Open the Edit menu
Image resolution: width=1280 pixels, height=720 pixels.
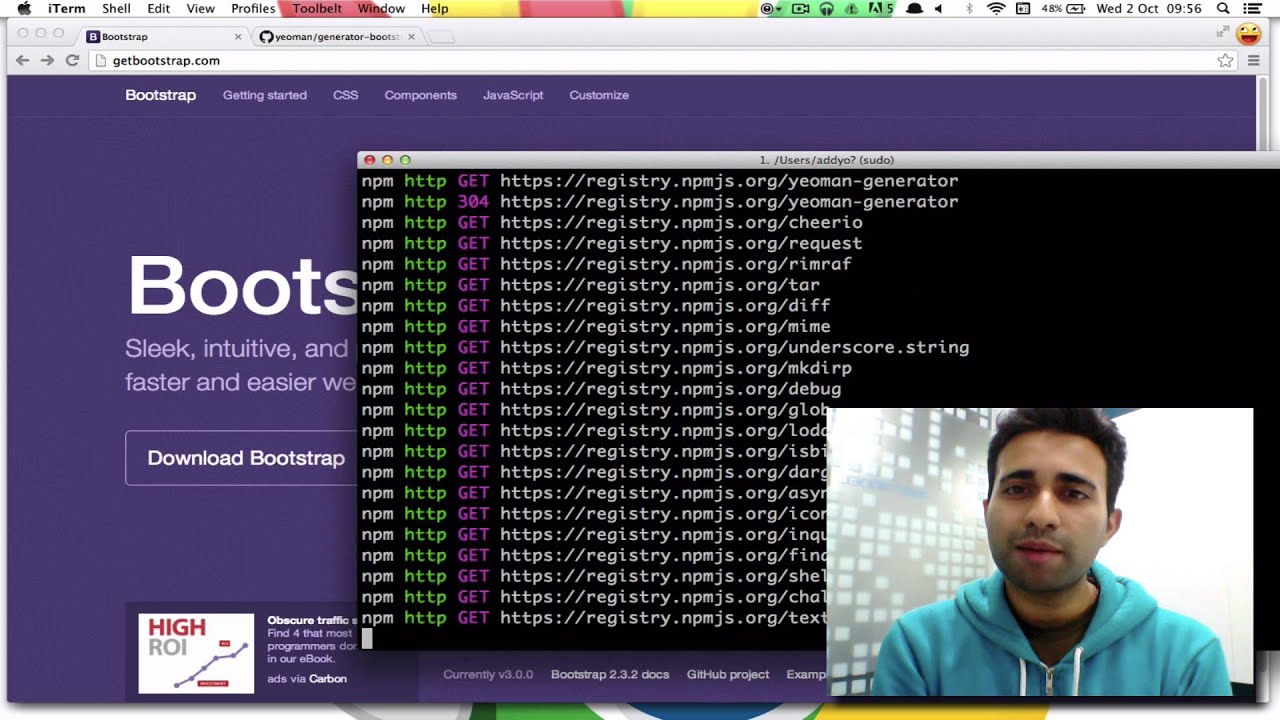click(158, 8)
